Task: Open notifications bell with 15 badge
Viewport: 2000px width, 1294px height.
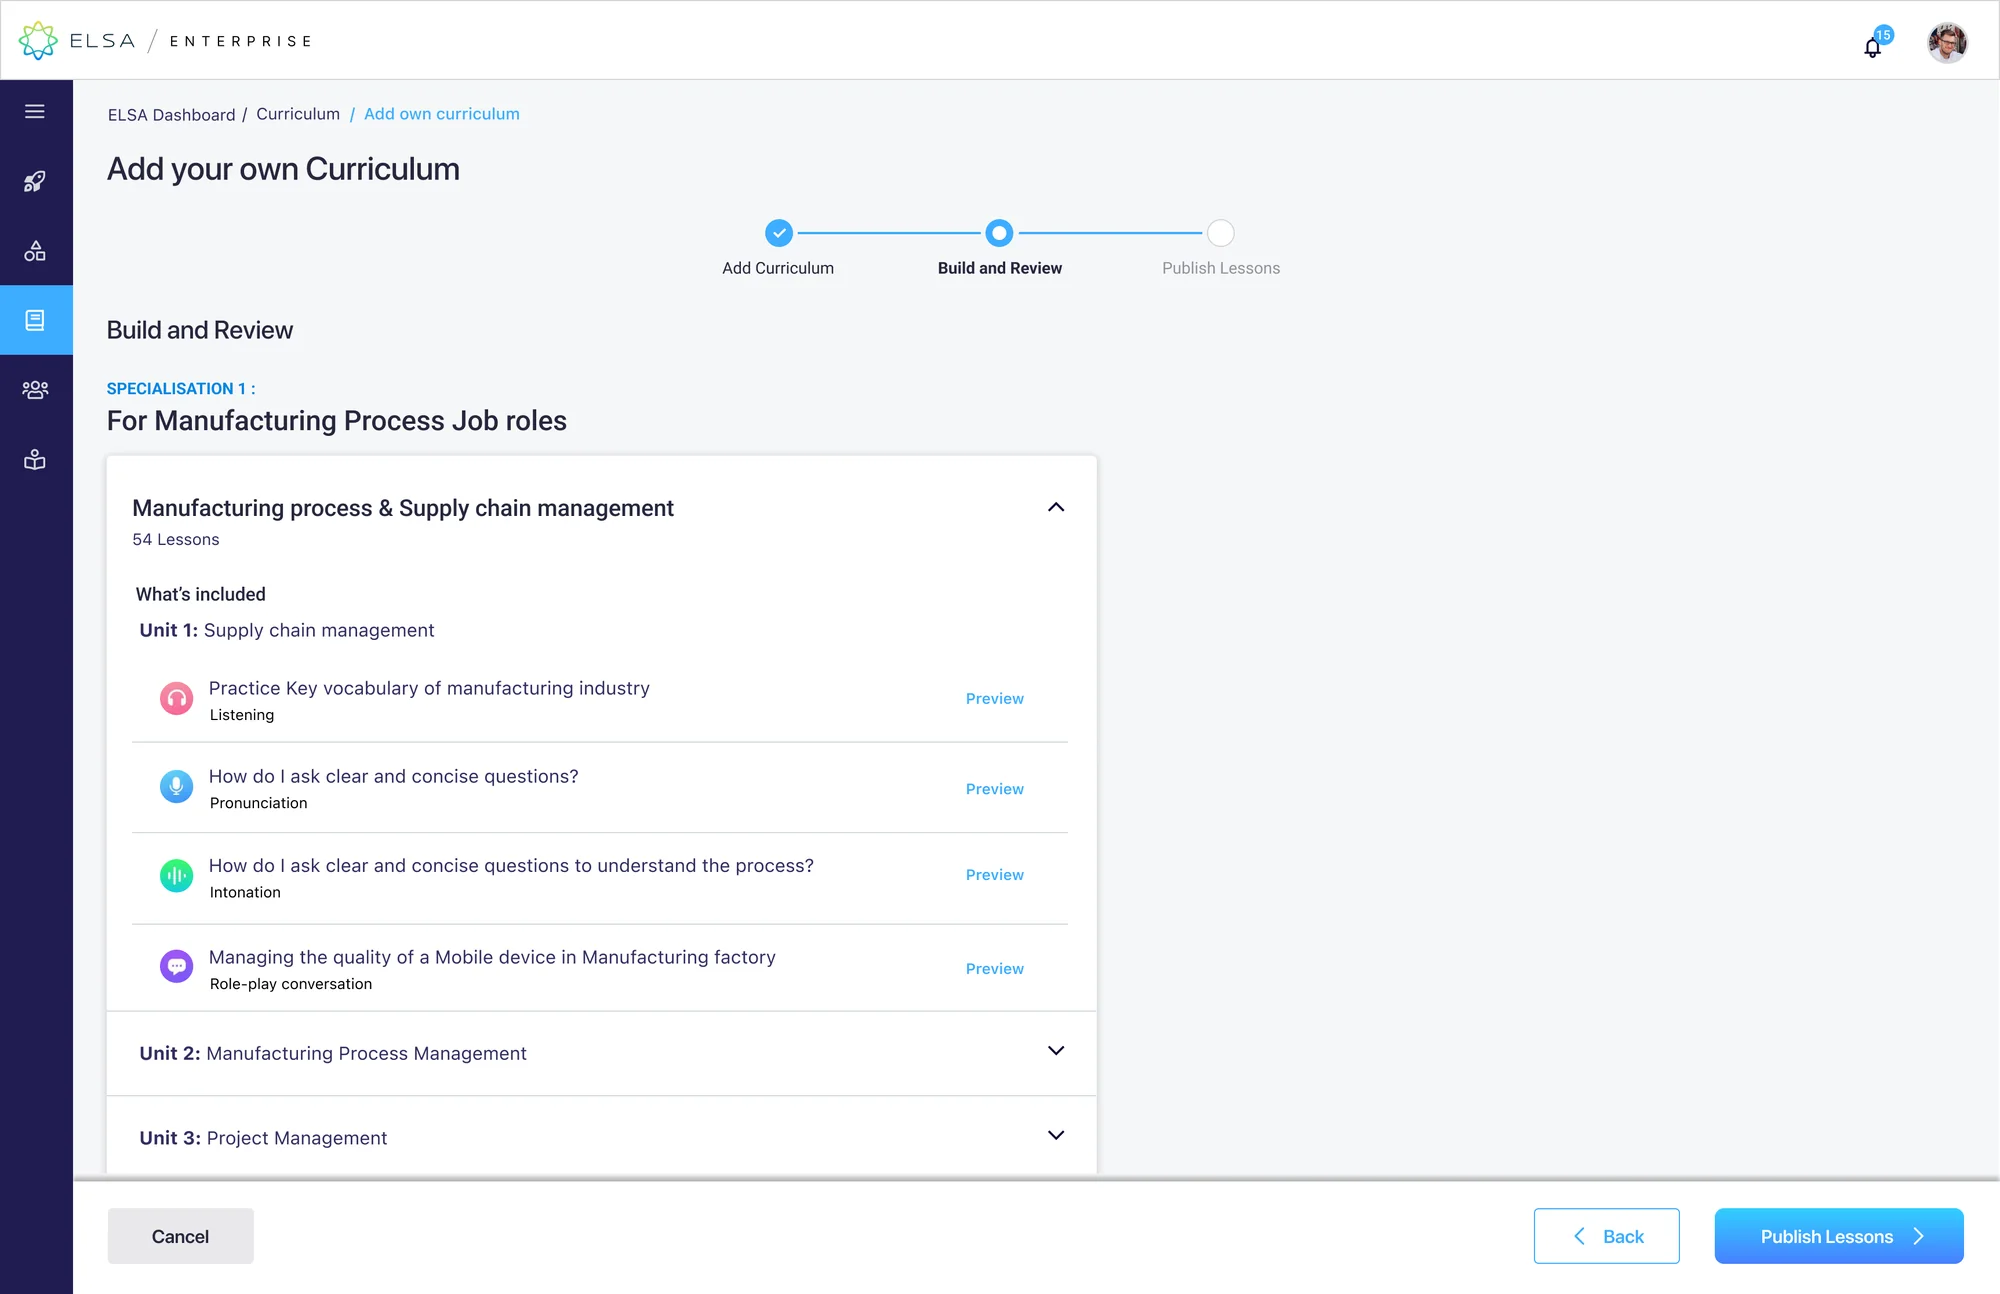Action: tap(1875, 44)
